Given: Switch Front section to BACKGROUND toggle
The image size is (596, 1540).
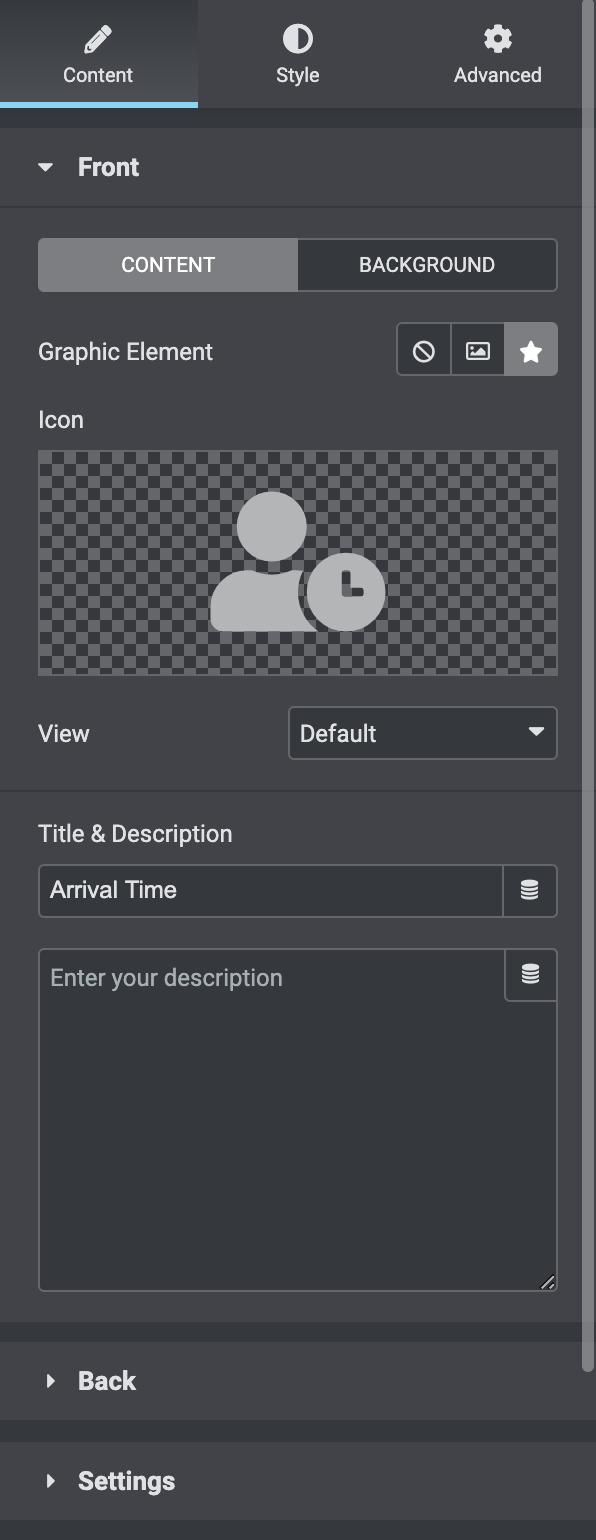Looking at the screenshot, I should pyautogui.click(x=427, y=265).
